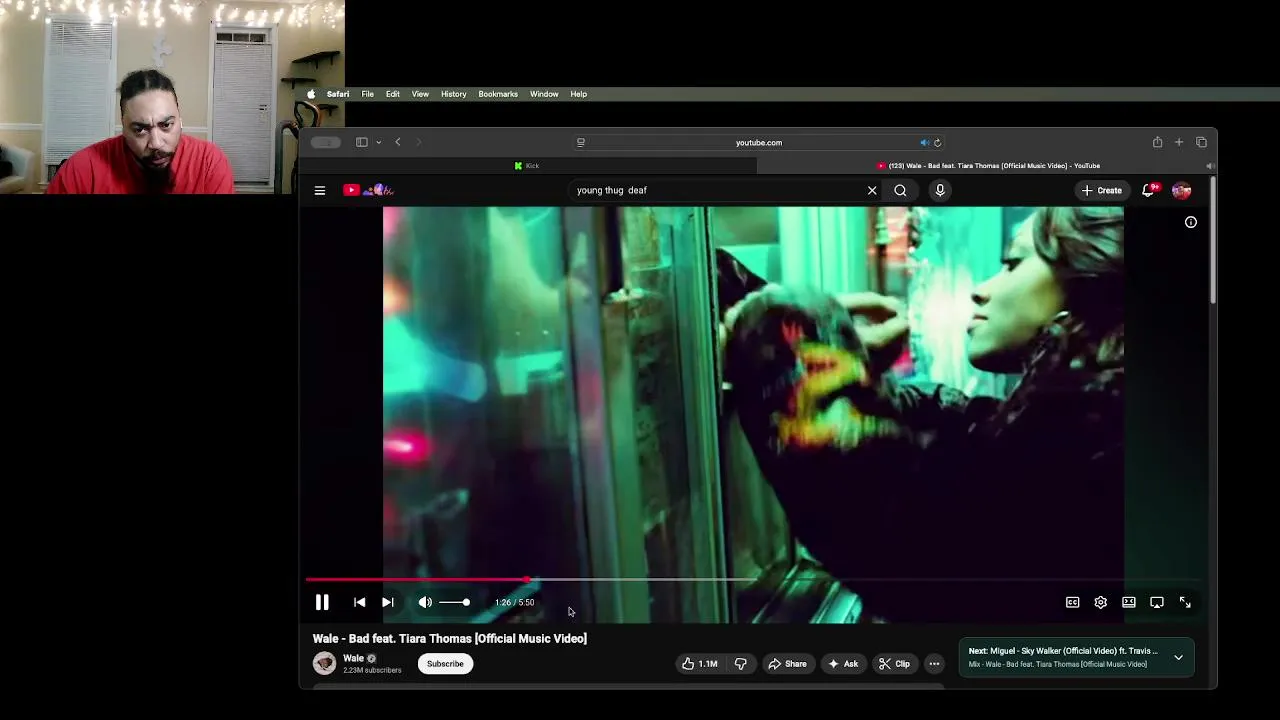Screen dimensions: 1280x720
Task: Cast the video via AirPlay icon
Action: [x=1156, y=602]
